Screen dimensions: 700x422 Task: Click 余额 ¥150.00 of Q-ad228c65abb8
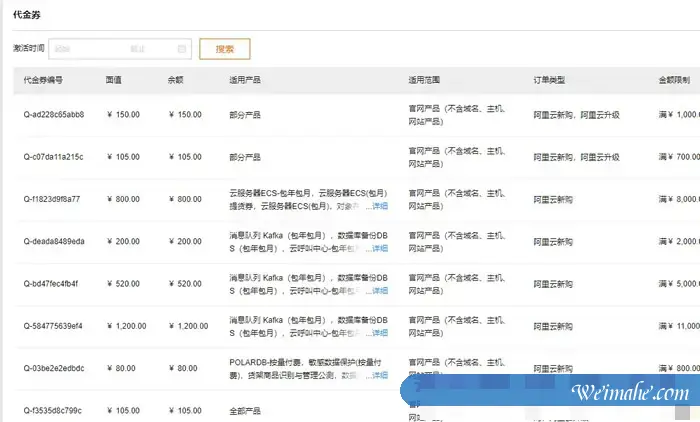point(185,115)
